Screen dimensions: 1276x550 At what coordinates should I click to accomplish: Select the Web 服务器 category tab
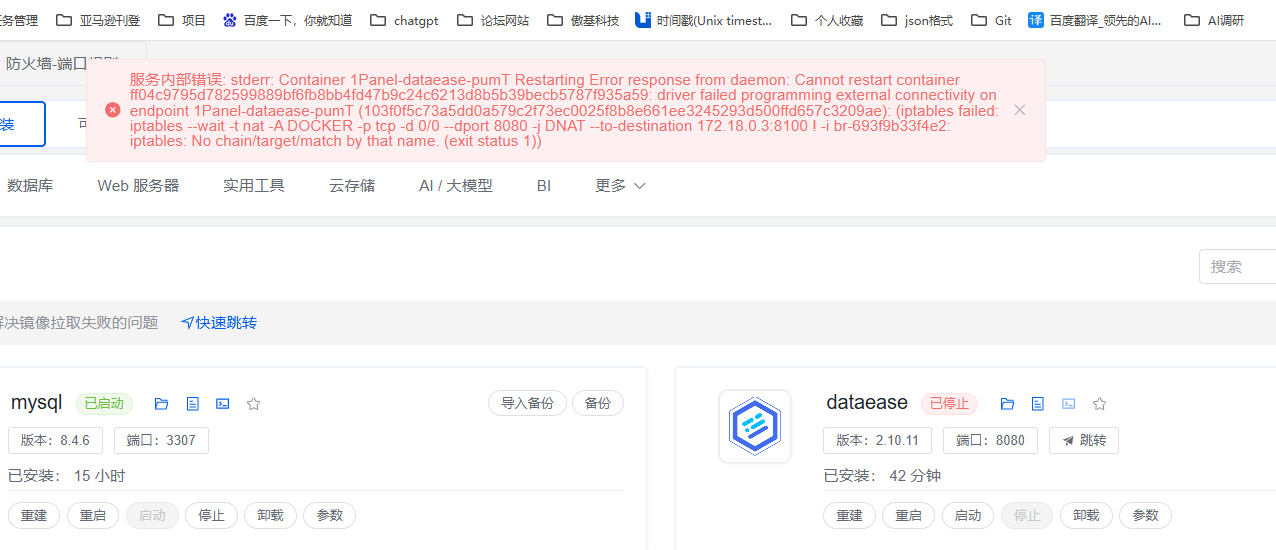tap(138, 186)
